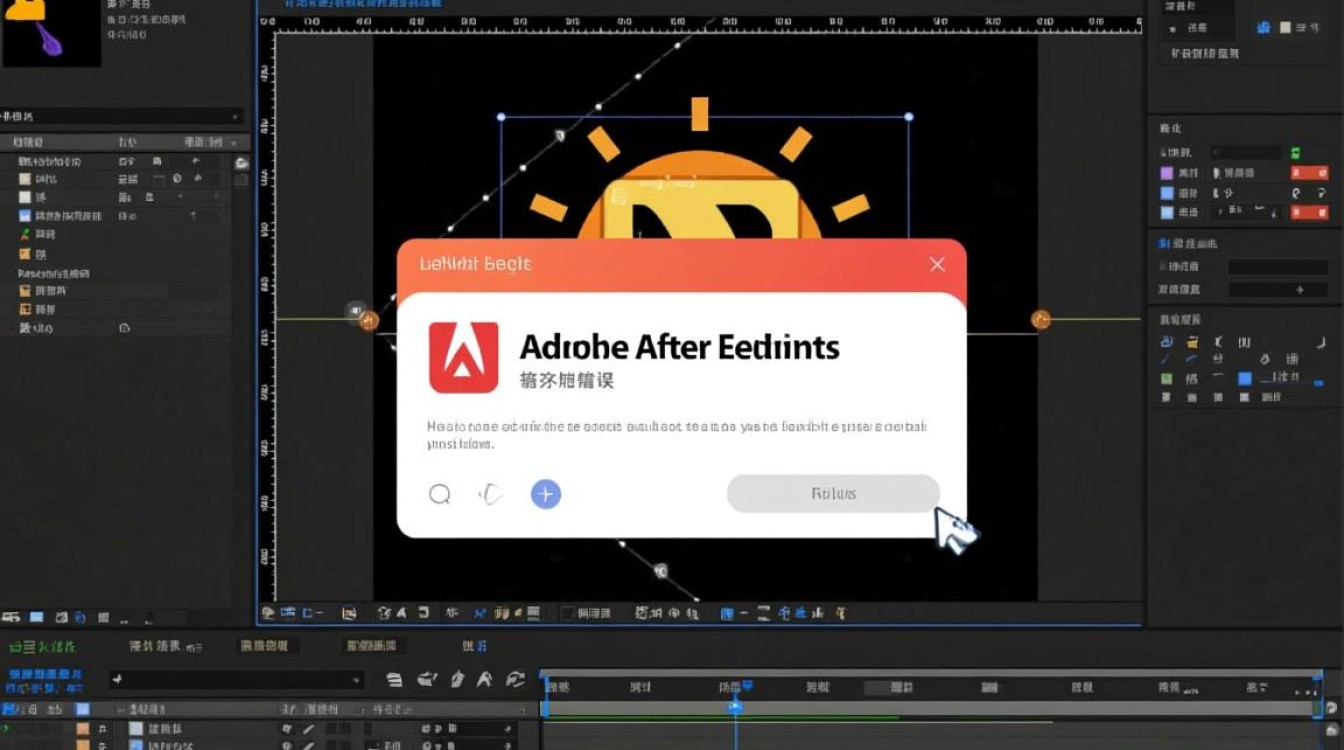Select the top right selection handle on canvas
Screen dimensions: 1344x750
[909, 117]
